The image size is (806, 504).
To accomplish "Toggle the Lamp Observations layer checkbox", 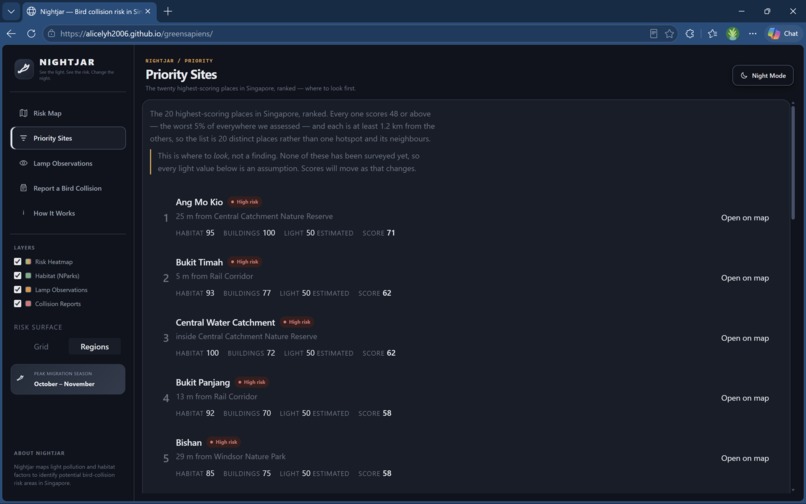I will [17, 290].
